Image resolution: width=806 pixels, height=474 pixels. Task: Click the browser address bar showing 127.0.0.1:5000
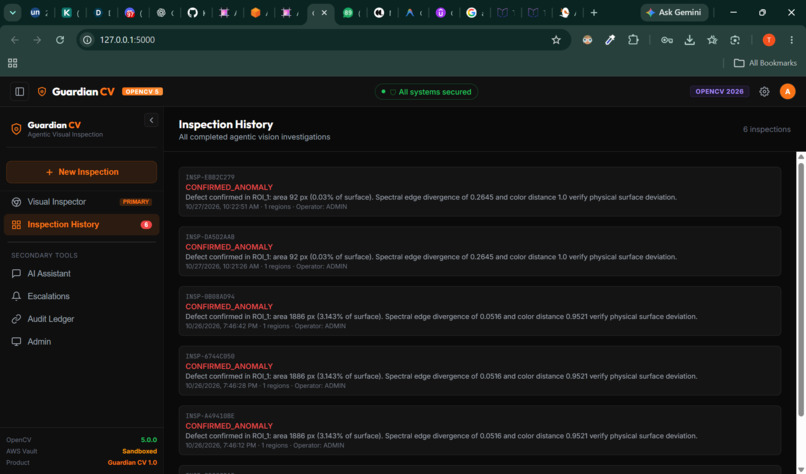(x=324, y=40)
